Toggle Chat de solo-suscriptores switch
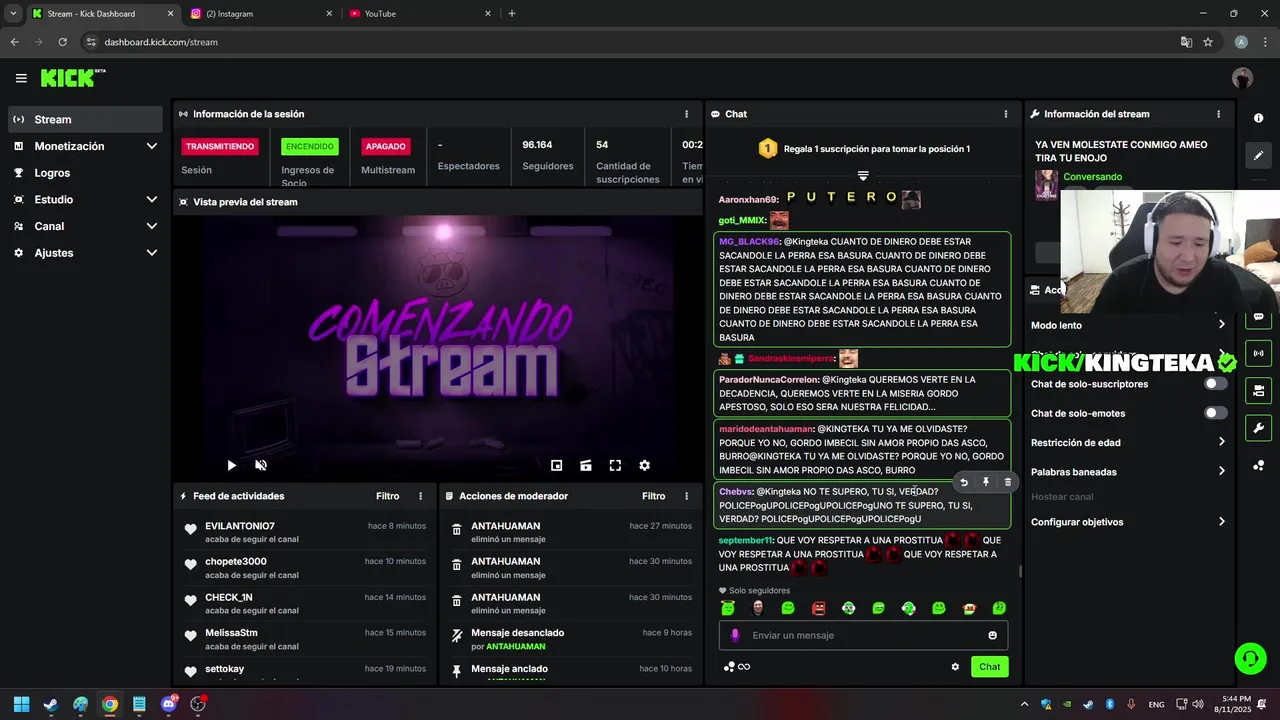This screenshot has height=720, width=1280. (x=1215, y=384)
